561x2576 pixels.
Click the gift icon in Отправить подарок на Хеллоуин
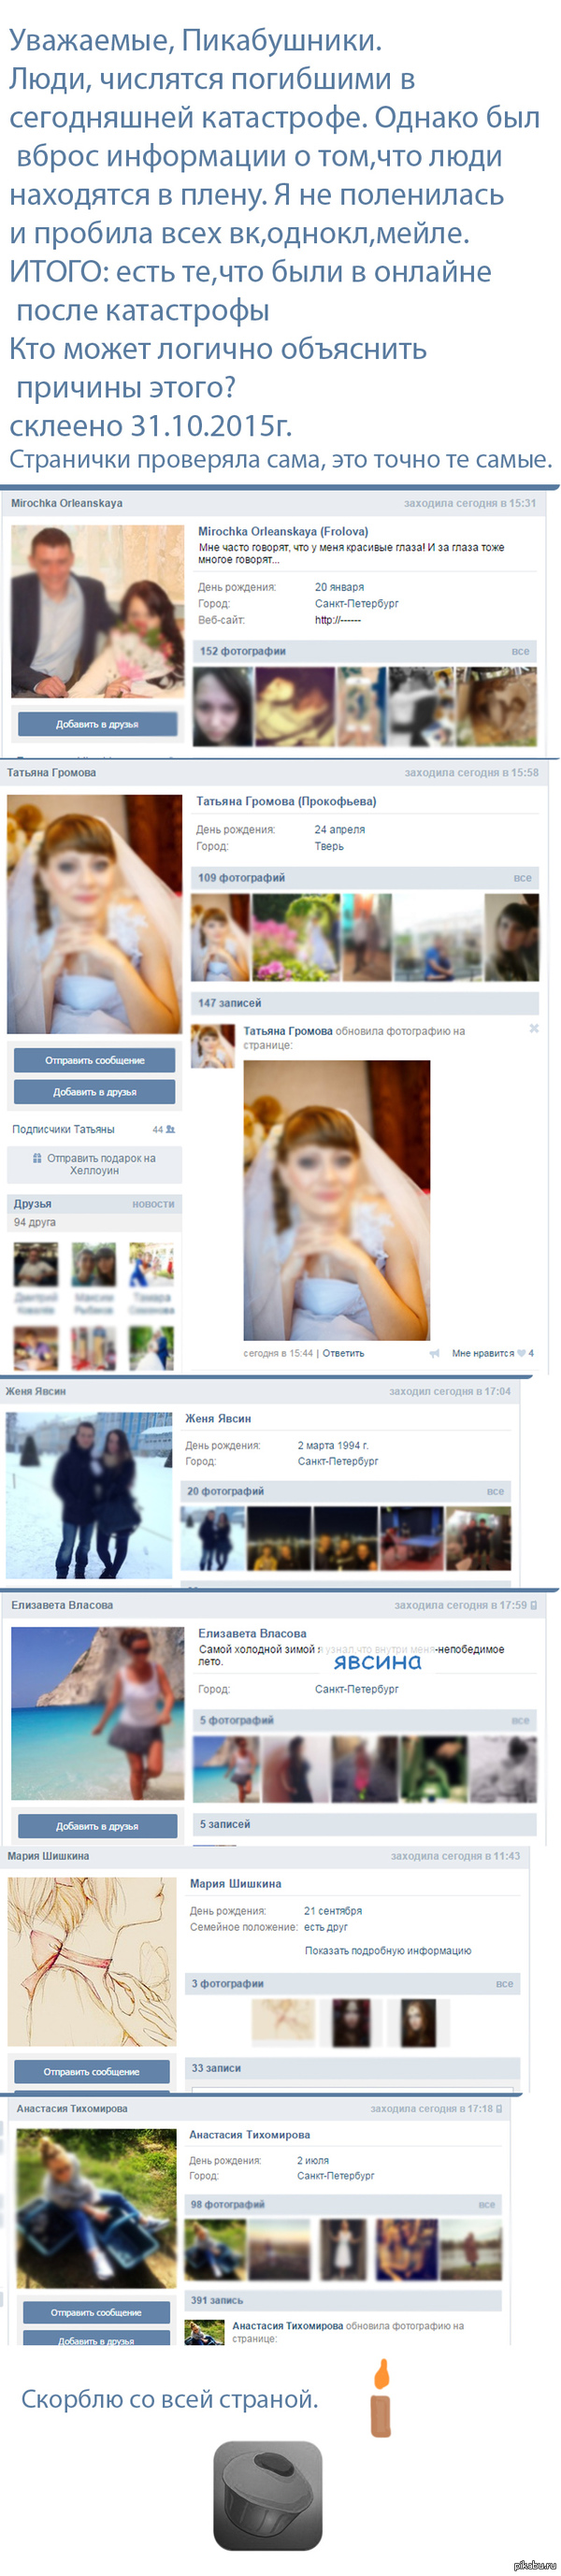click(x=37, y=1158)
